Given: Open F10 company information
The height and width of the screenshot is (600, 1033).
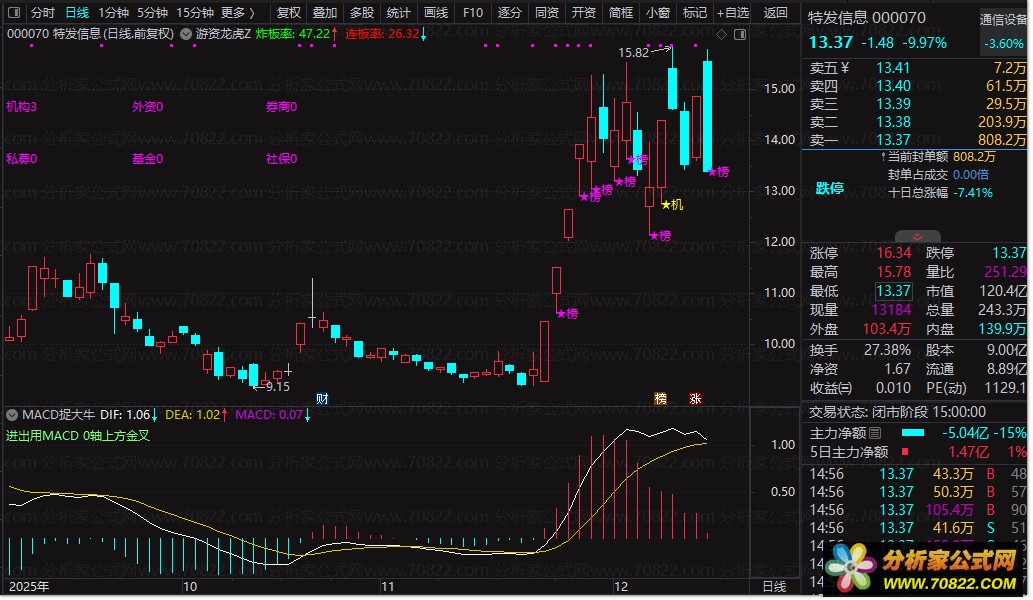Looking at the screenshot, I should (472, 13).
